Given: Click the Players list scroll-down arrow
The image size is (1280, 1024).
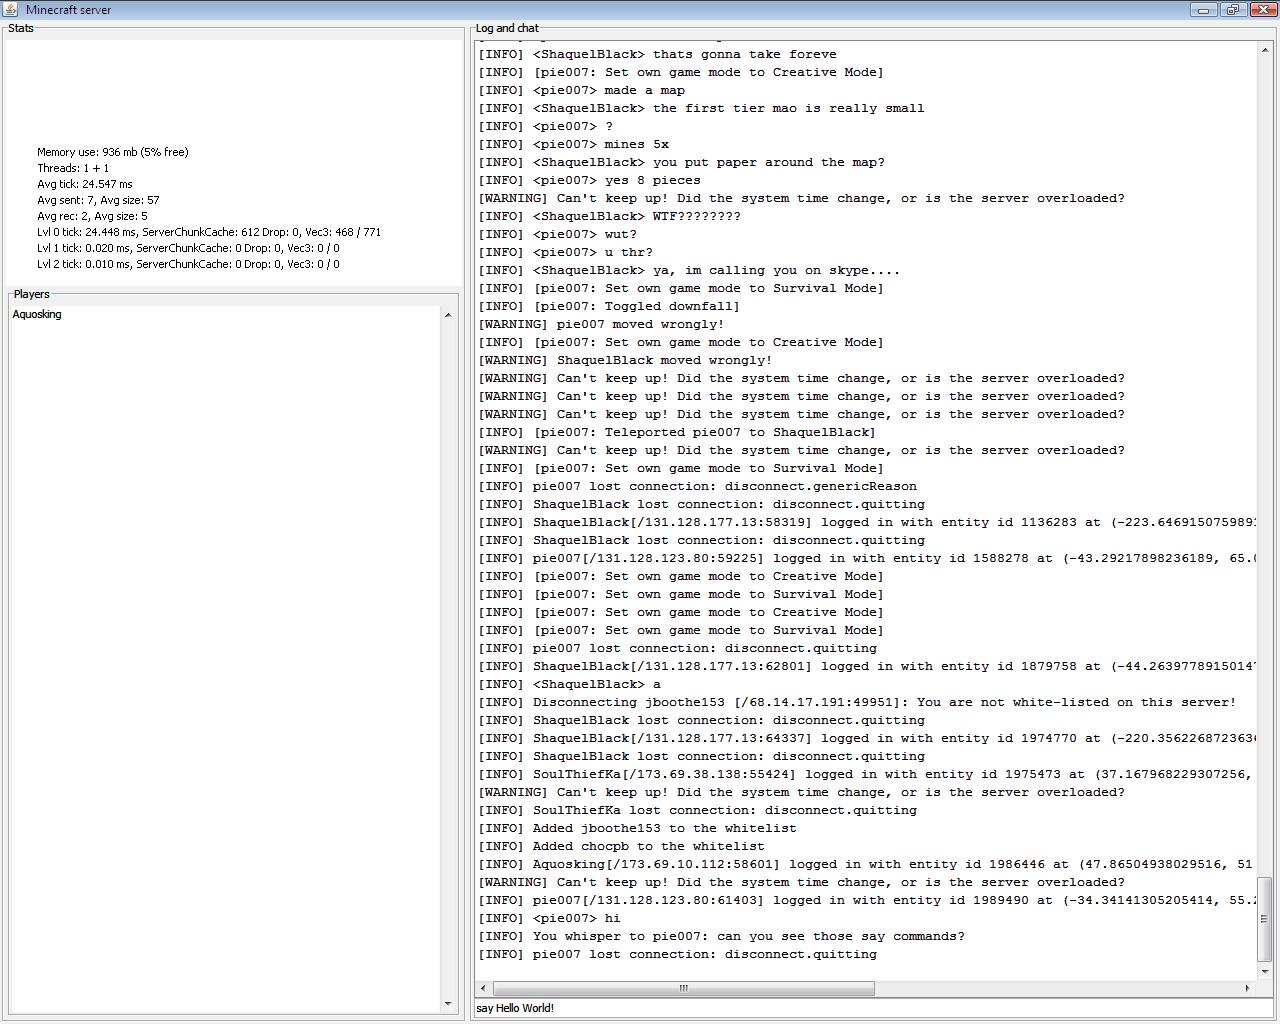Looking at the screenshot, I should coord(447,1003).
